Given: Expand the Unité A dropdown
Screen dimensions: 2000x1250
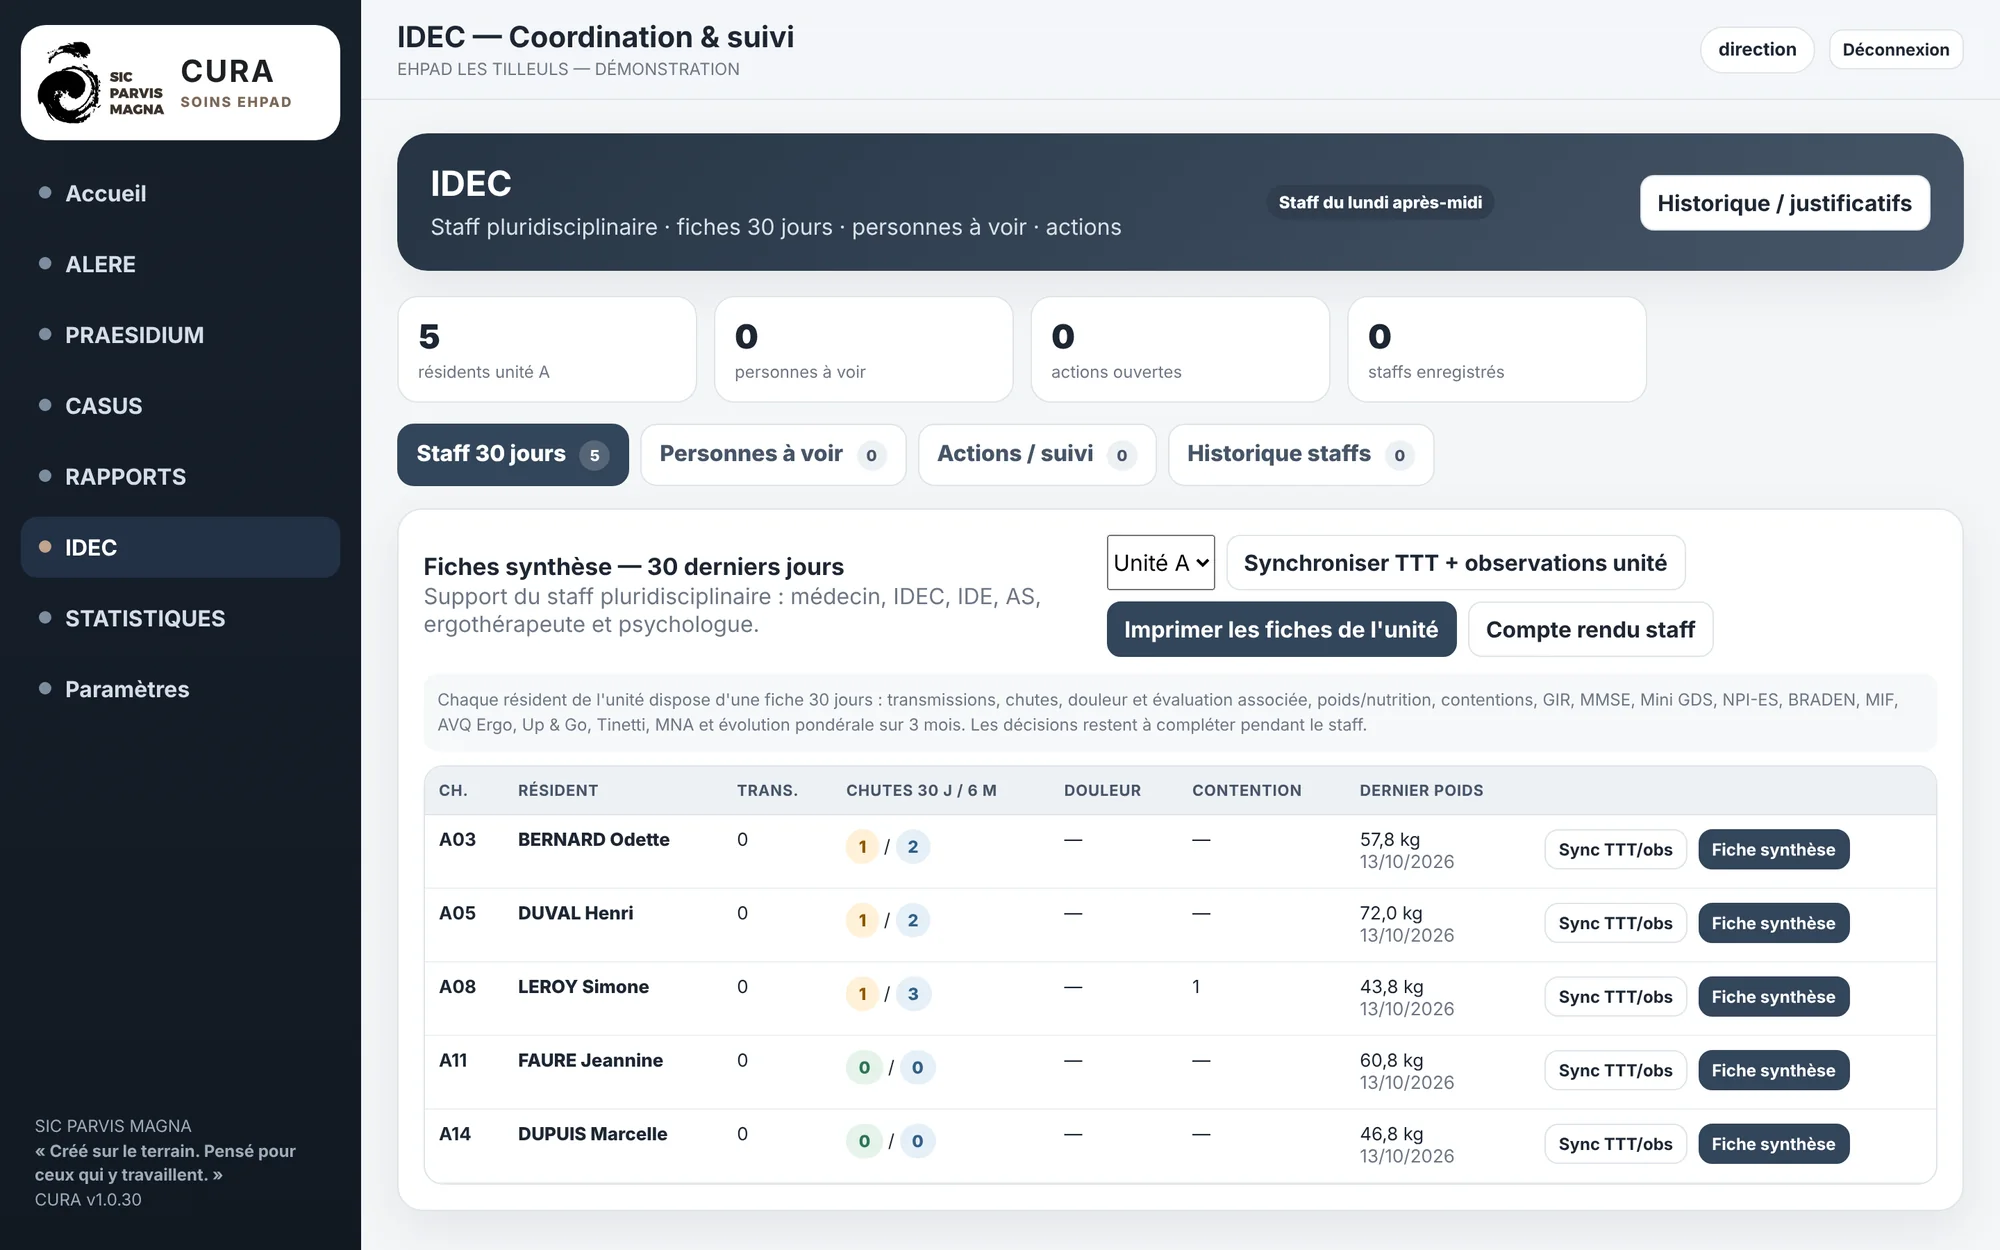Looking at the screenshot, I should 1160,563.
